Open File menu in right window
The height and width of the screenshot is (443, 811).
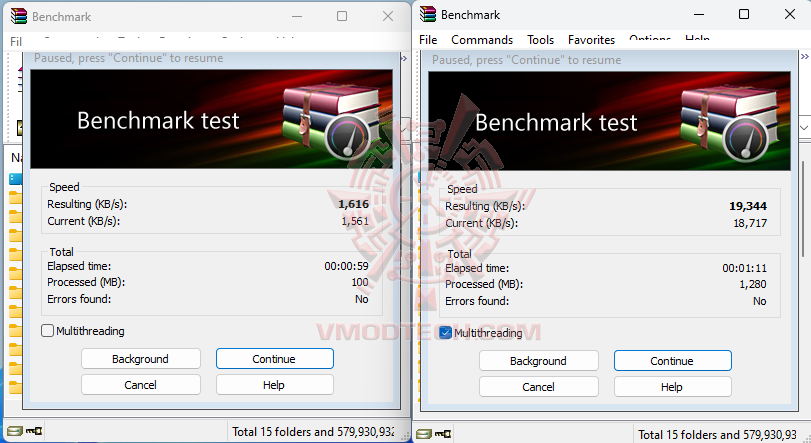428,40
